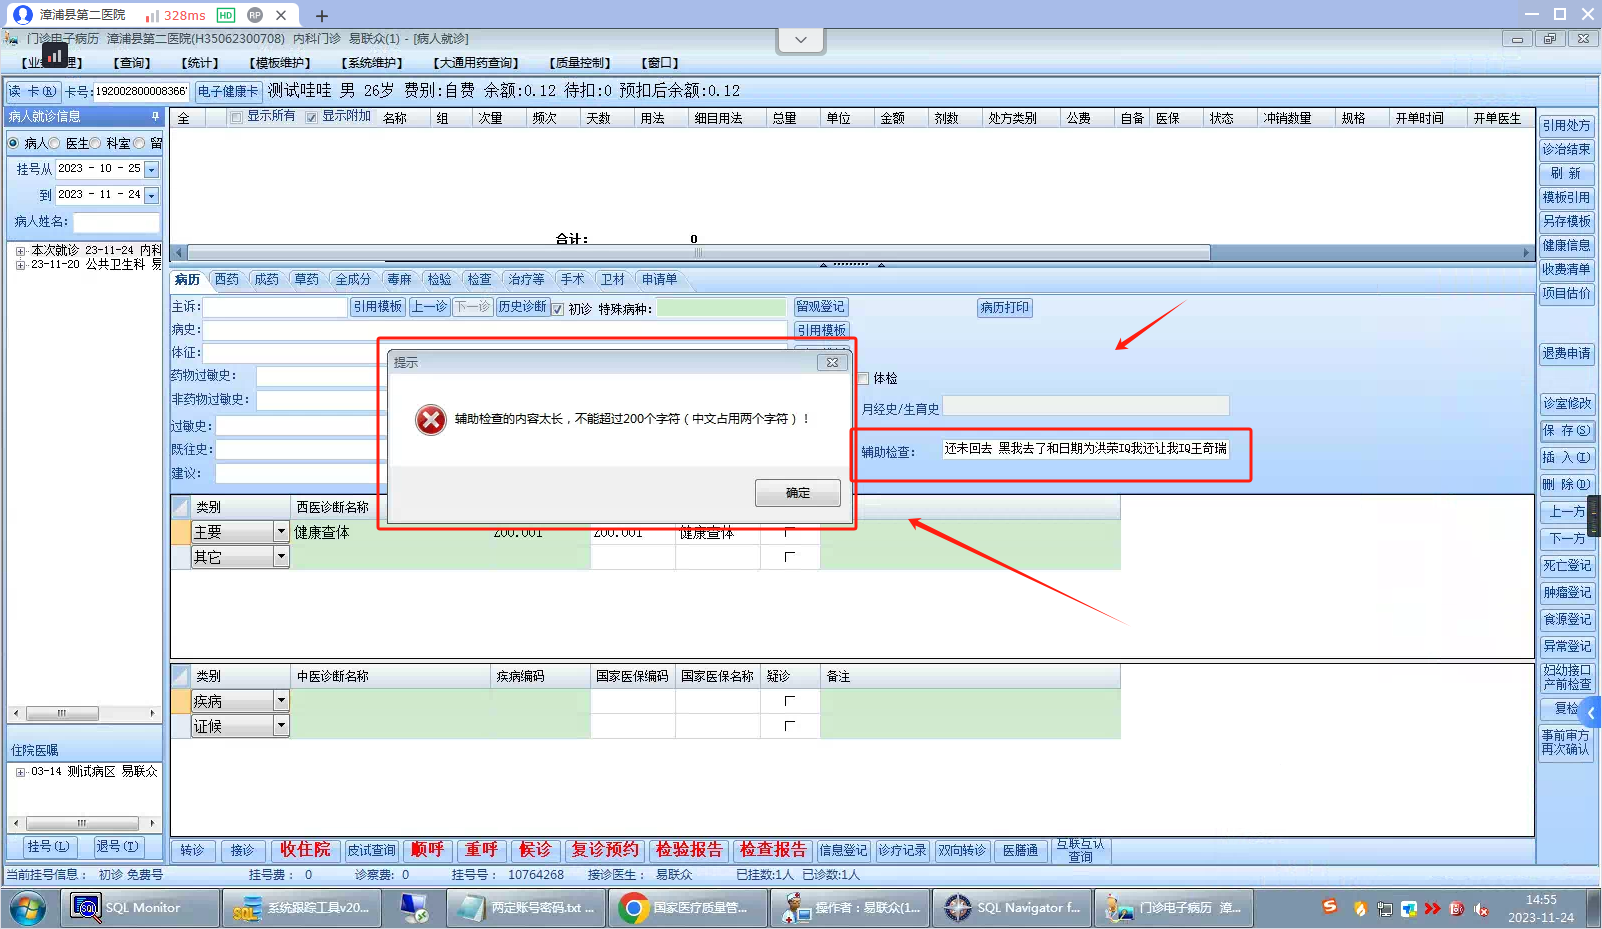This screenshot has width=1602, height=929.
Task: Switch to the 西药 tab
Action: (x=227, y=280)
